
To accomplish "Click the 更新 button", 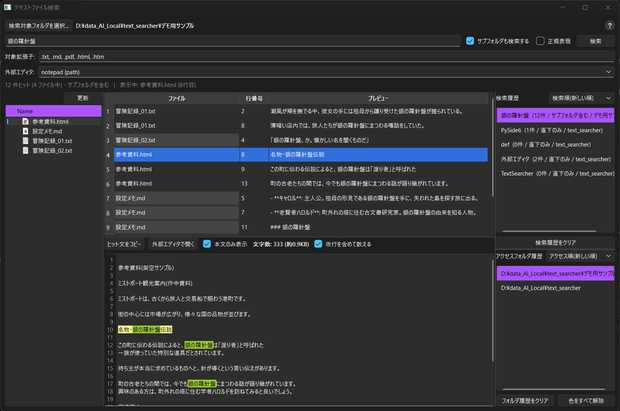I will 83,98.
